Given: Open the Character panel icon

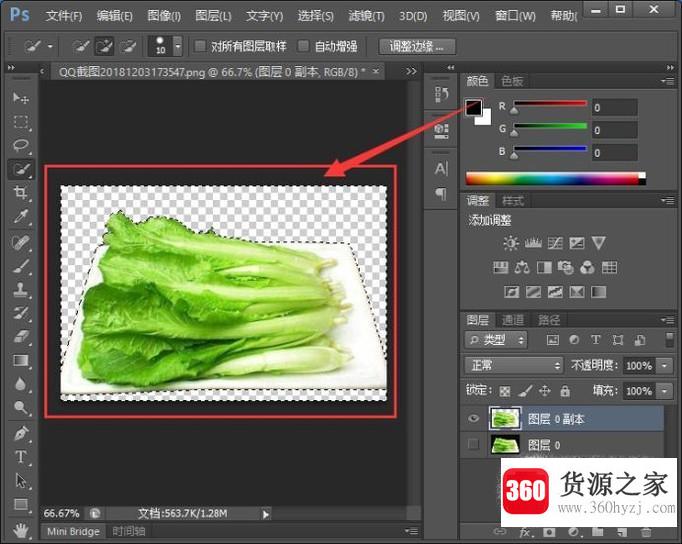Looking at the screenshot, I should [441, 169].
